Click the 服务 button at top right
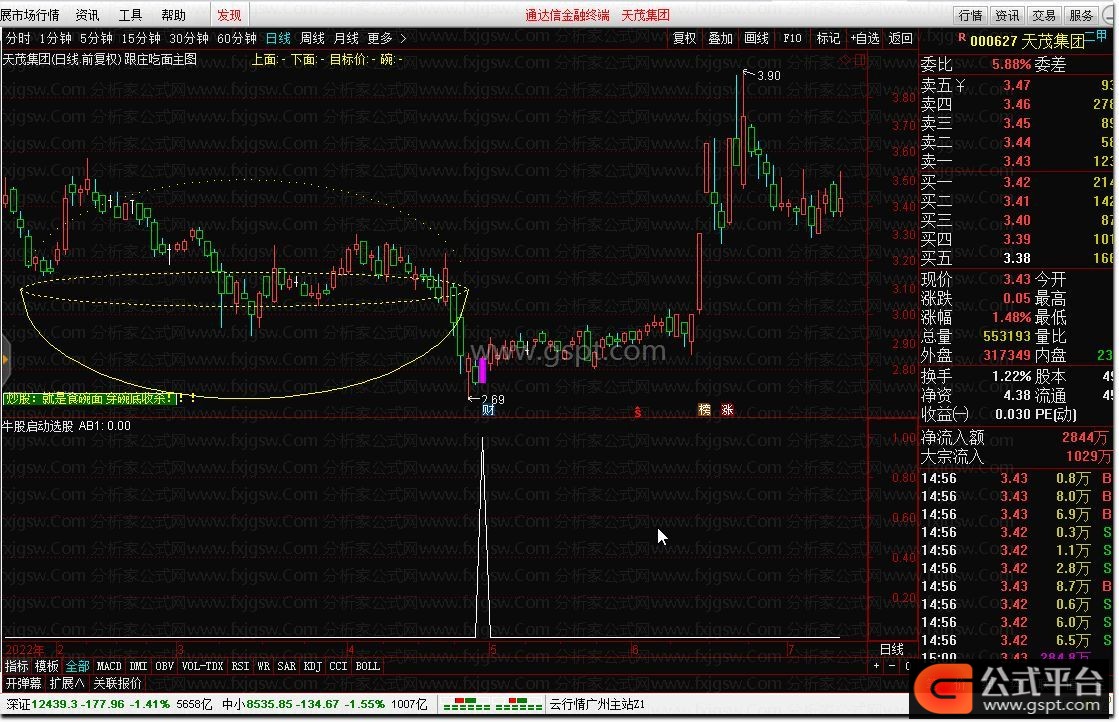 coord(1080,15)
